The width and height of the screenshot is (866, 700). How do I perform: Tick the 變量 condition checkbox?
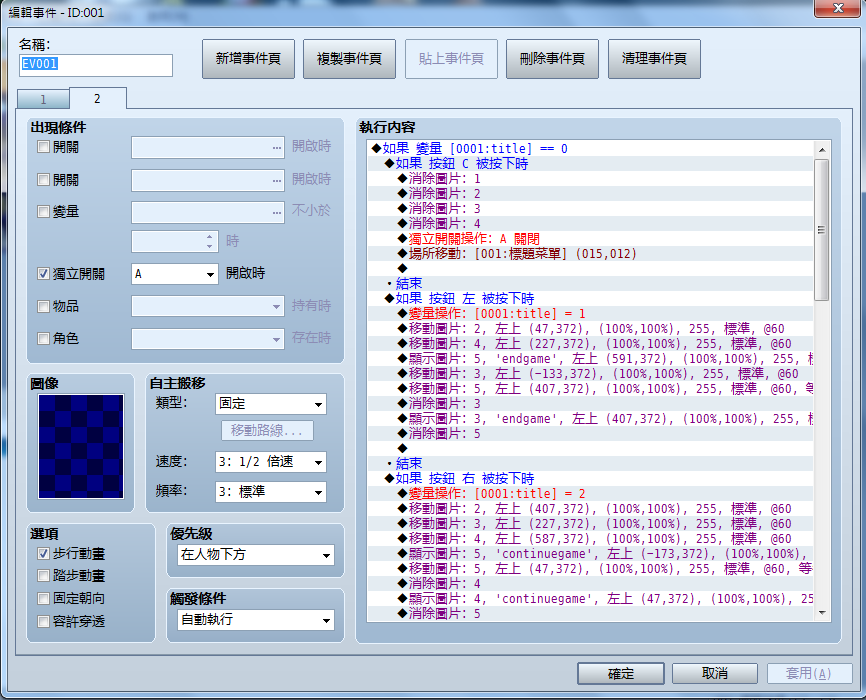click(43, 212)
